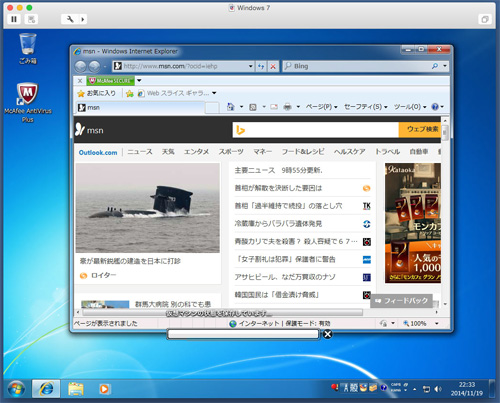Click the McAfee SECURE toolbar badge
The width and height of the screenshot is (500, 403).
coord(110,81)
